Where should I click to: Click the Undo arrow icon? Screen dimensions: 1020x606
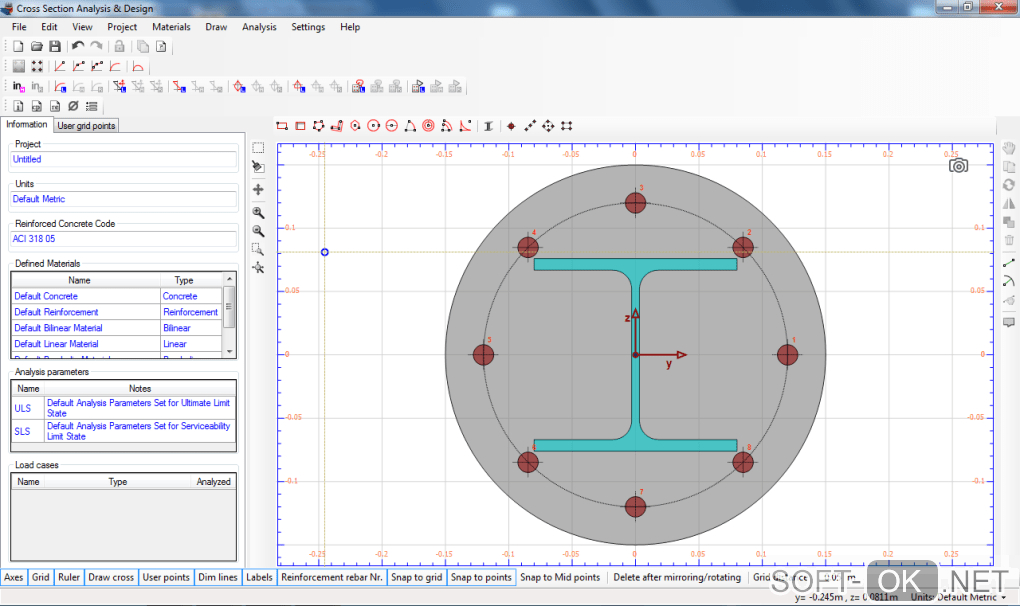click(x=78, y=46)
